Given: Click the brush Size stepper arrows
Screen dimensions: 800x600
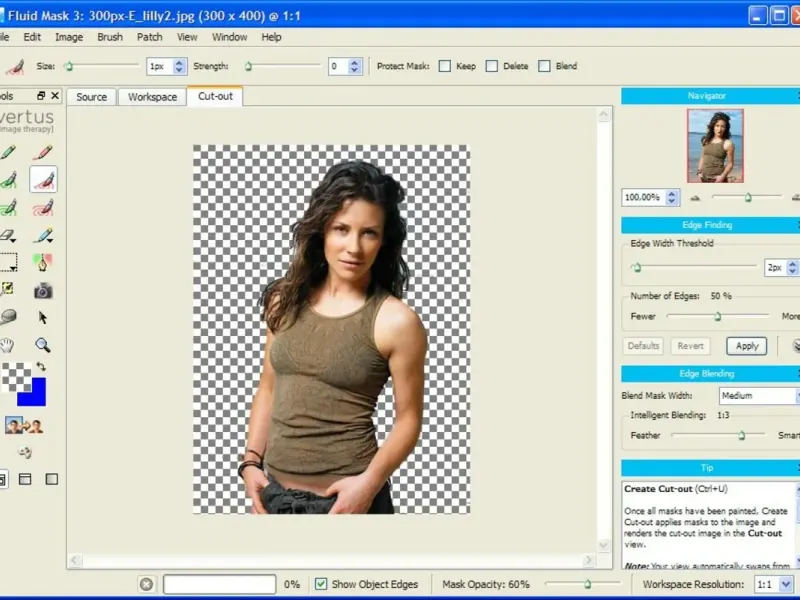Looking at the screenshot, I should coord(179,66).
